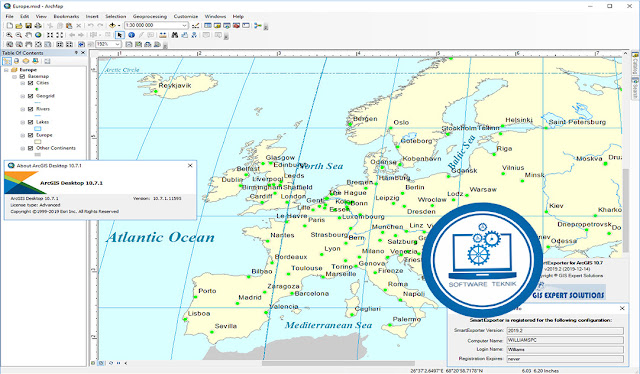Select the Pan hand tool
The height and width of the screenshot is (374, 640).
pos(28,35)
